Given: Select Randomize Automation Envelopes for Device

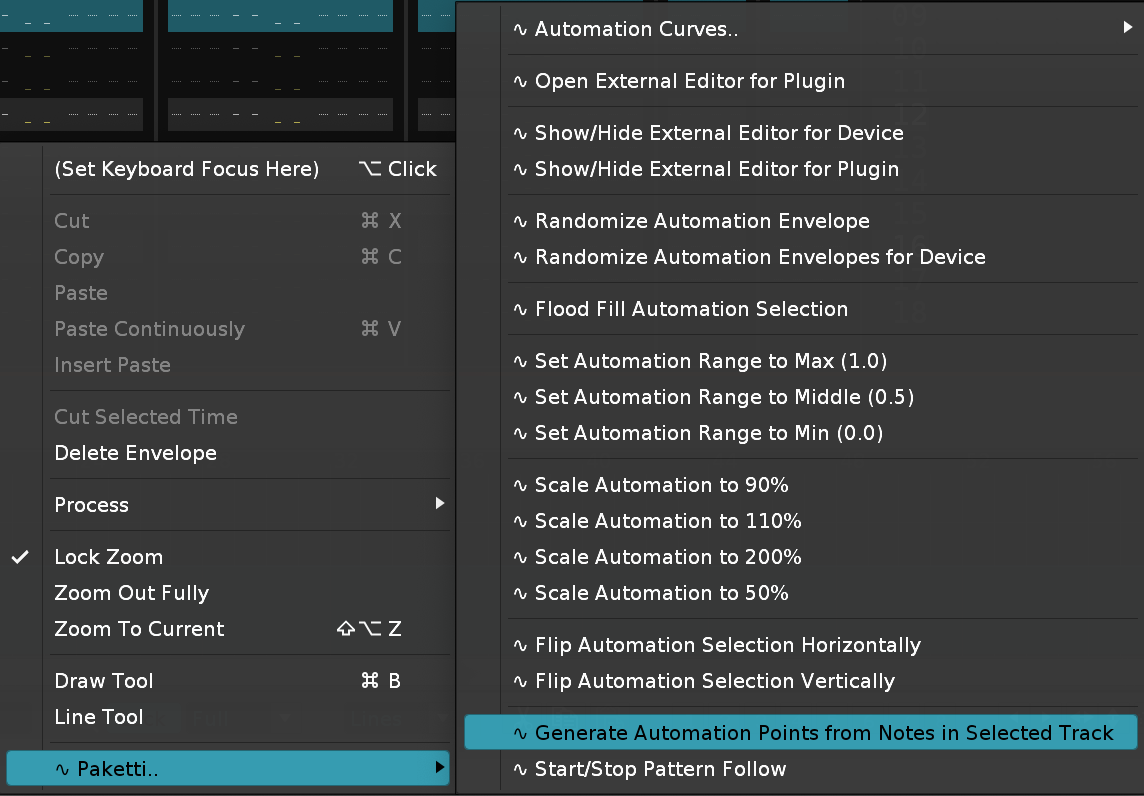Looking at the screenshot, I should [760, 257].
